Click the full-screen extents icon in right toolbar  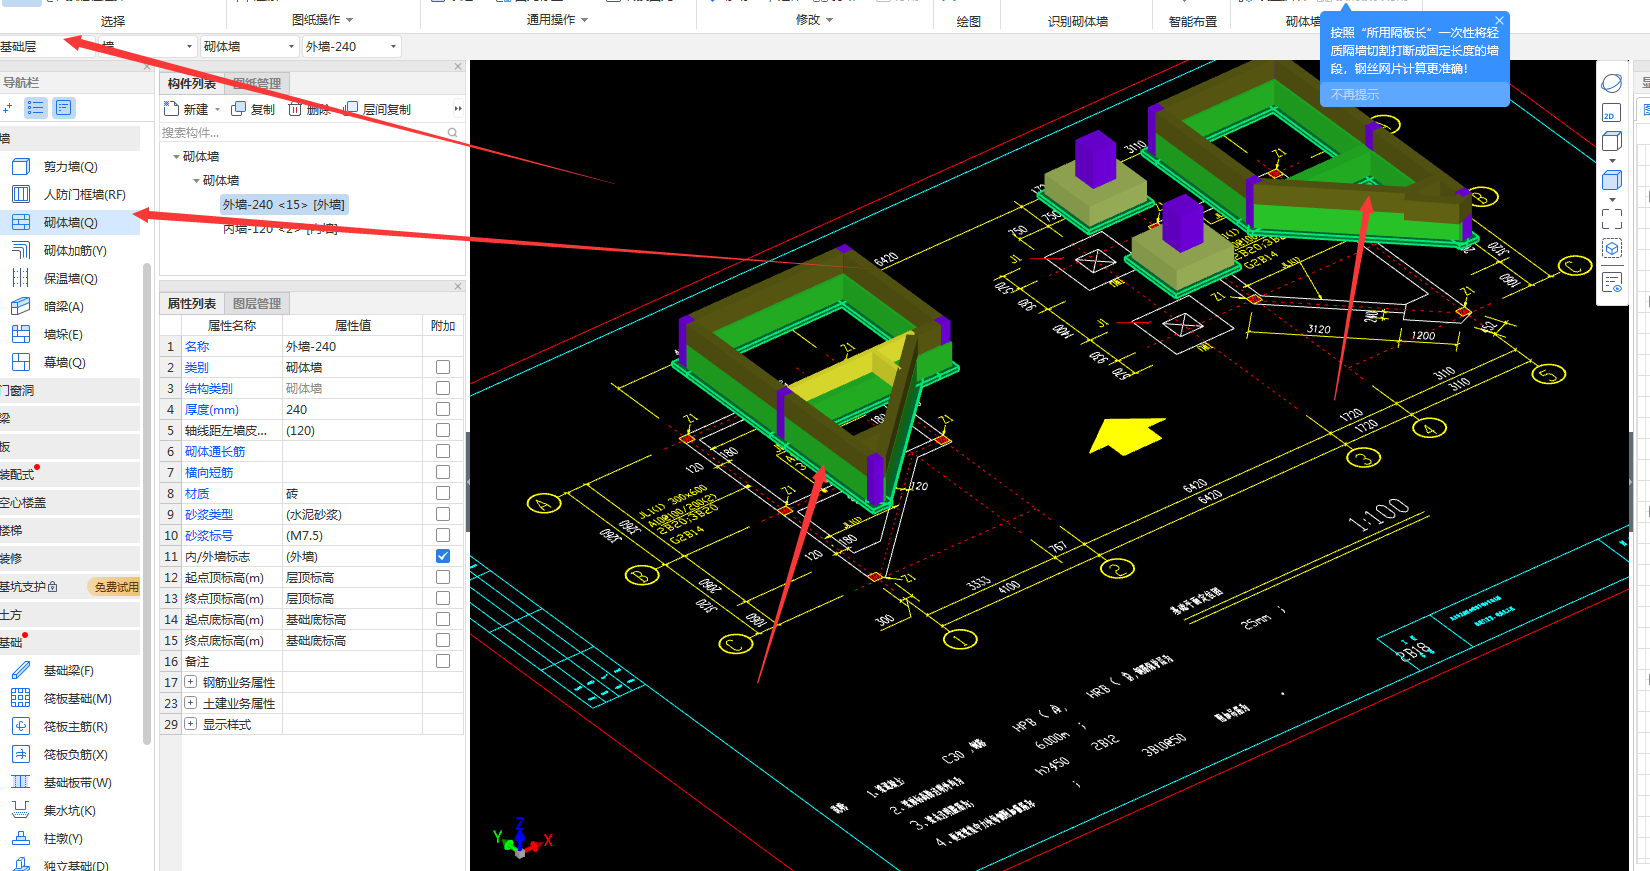pyautogui.click(x=1612, y=218)
